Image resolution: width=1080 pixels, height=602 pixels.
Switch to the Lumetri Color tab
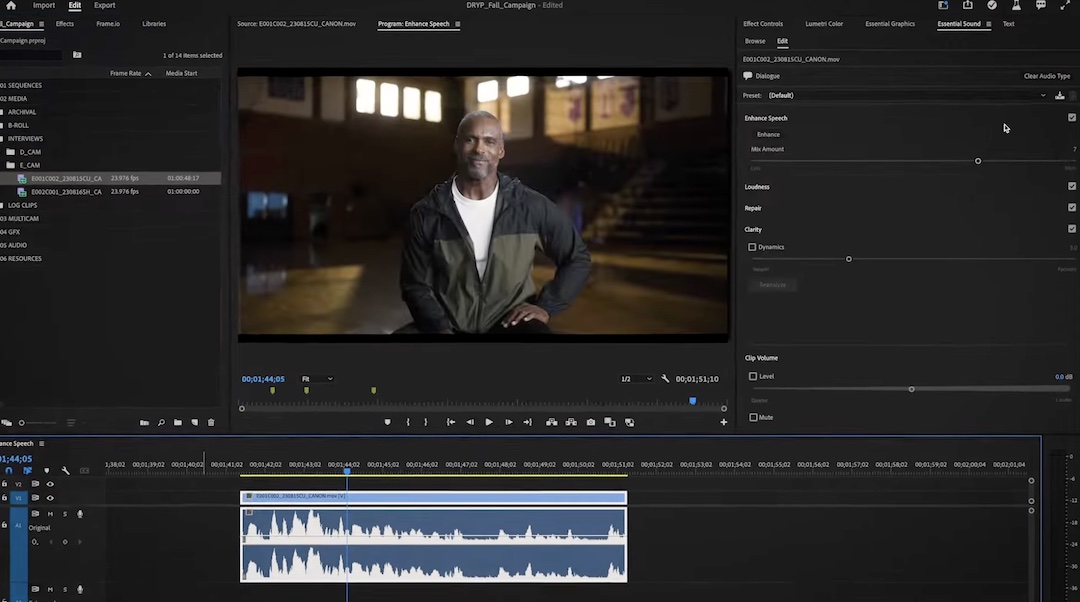coord(824,23)
